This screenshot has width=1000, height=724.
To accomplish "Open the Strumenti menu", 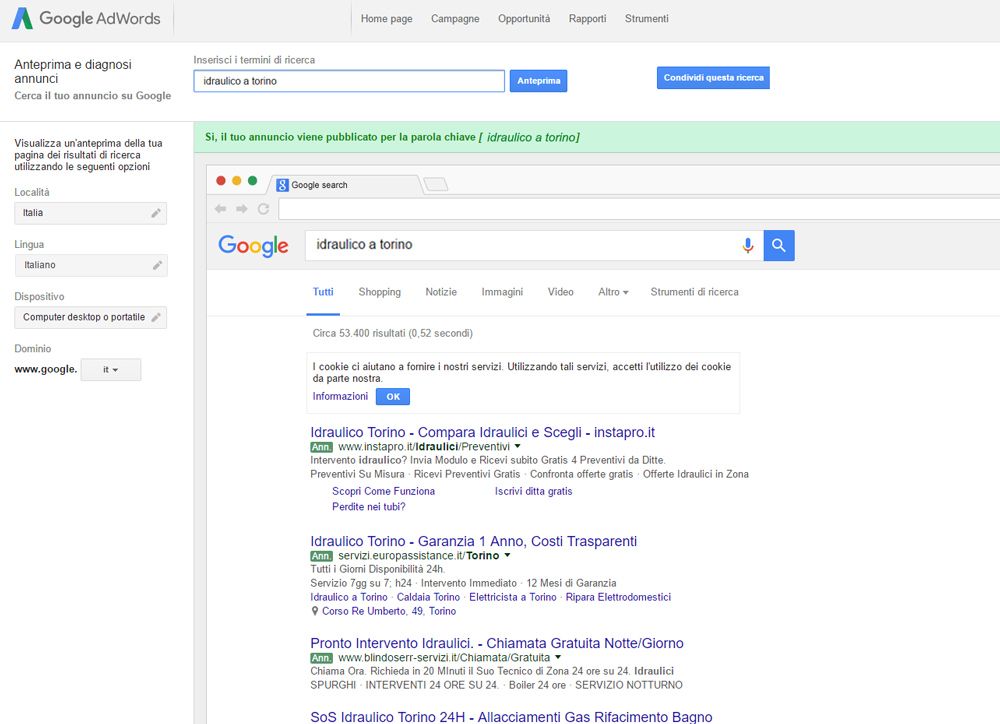I will (647, 19).
